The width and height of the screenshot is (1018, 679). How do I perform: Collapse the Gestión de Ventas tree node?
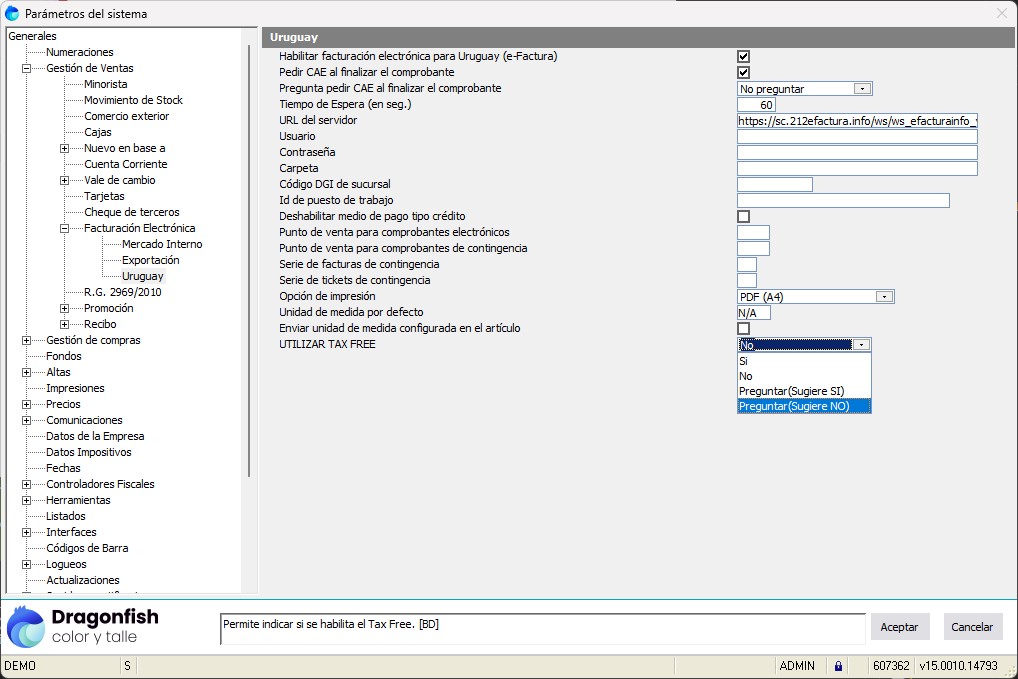[x=26, y=69]
